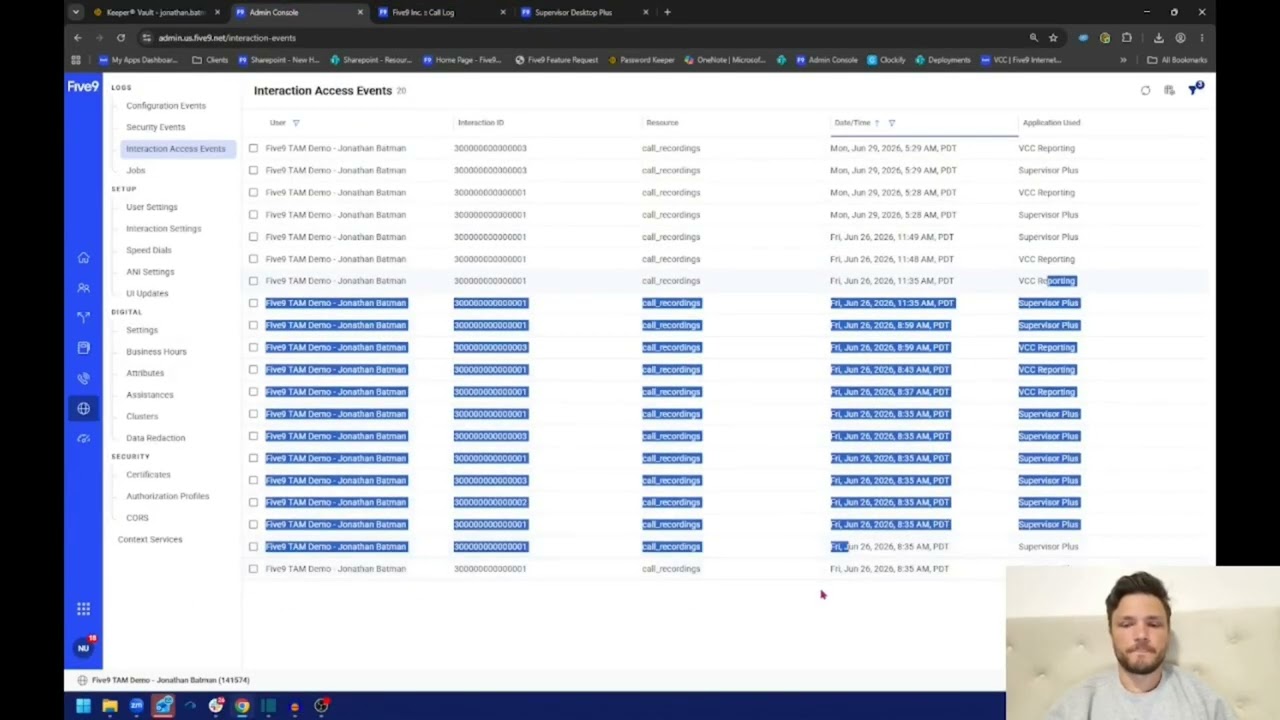Click the Application Used column header
This screenshot has width=1280, height=720.
click(x=1051, y=123)
